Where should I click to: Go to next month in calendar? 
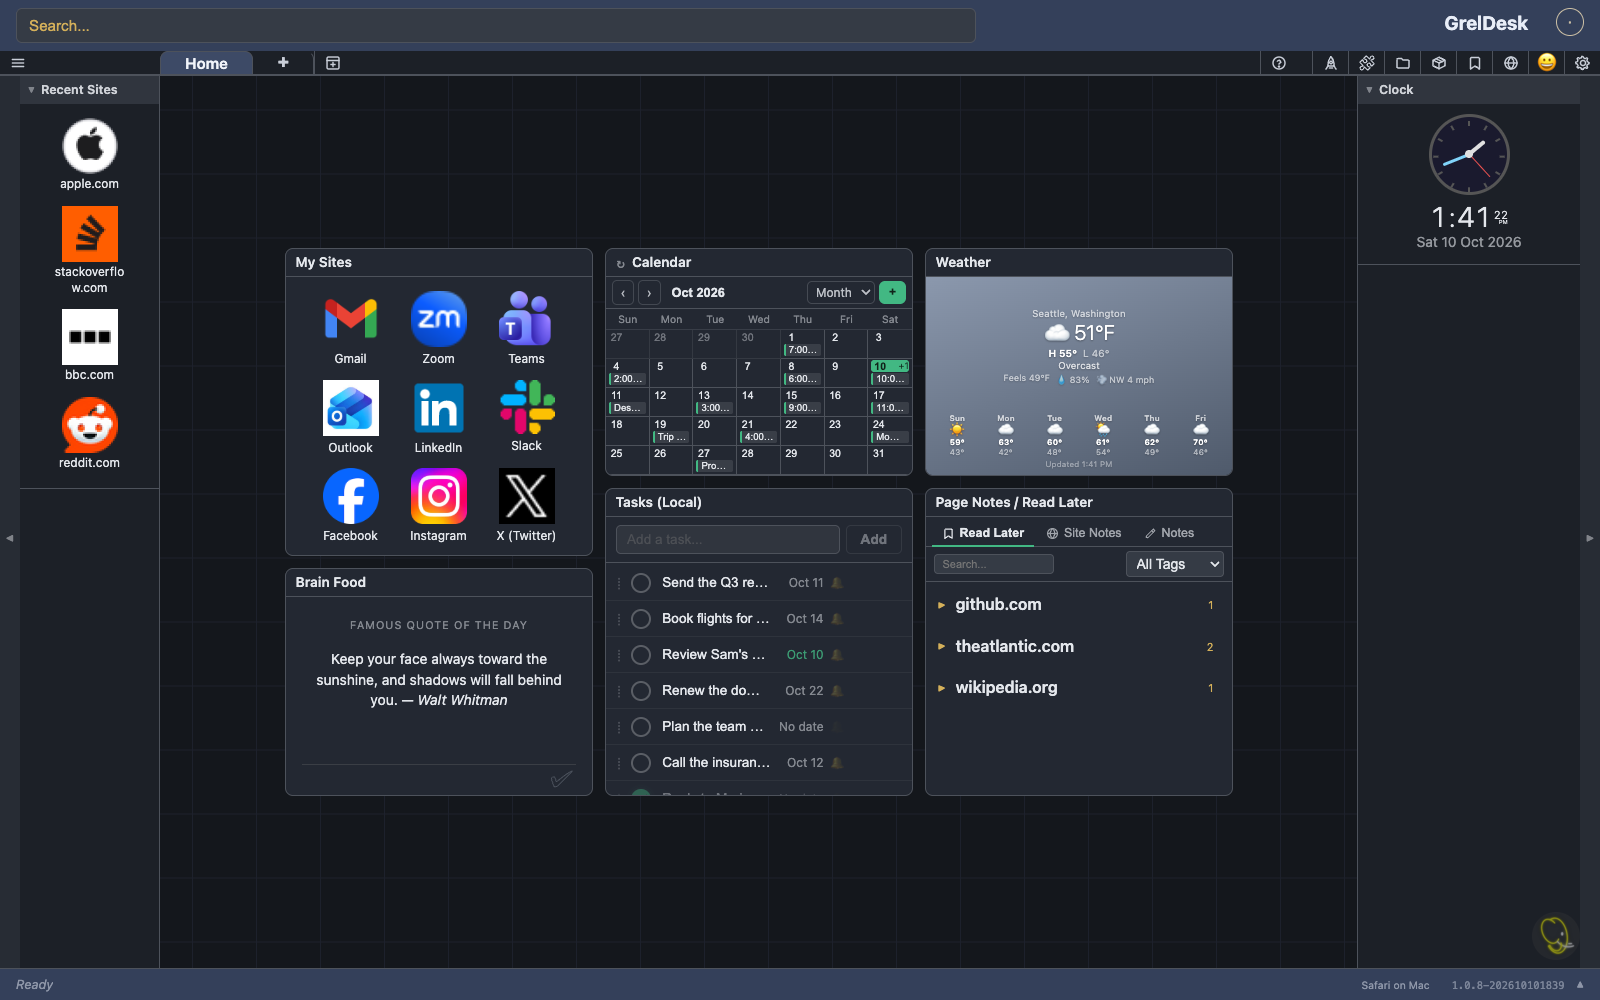(x=650, y=293)
